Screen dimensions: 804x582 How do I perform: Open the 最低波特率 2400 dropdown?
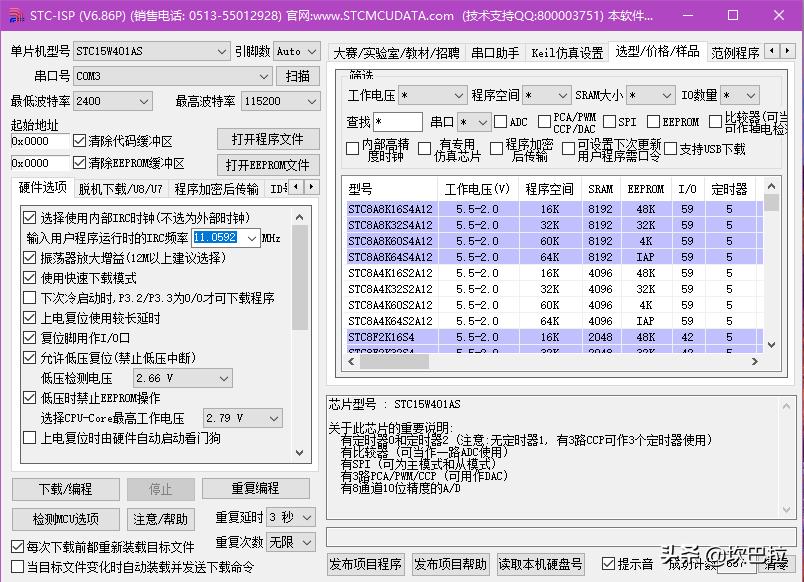point(142,100)
